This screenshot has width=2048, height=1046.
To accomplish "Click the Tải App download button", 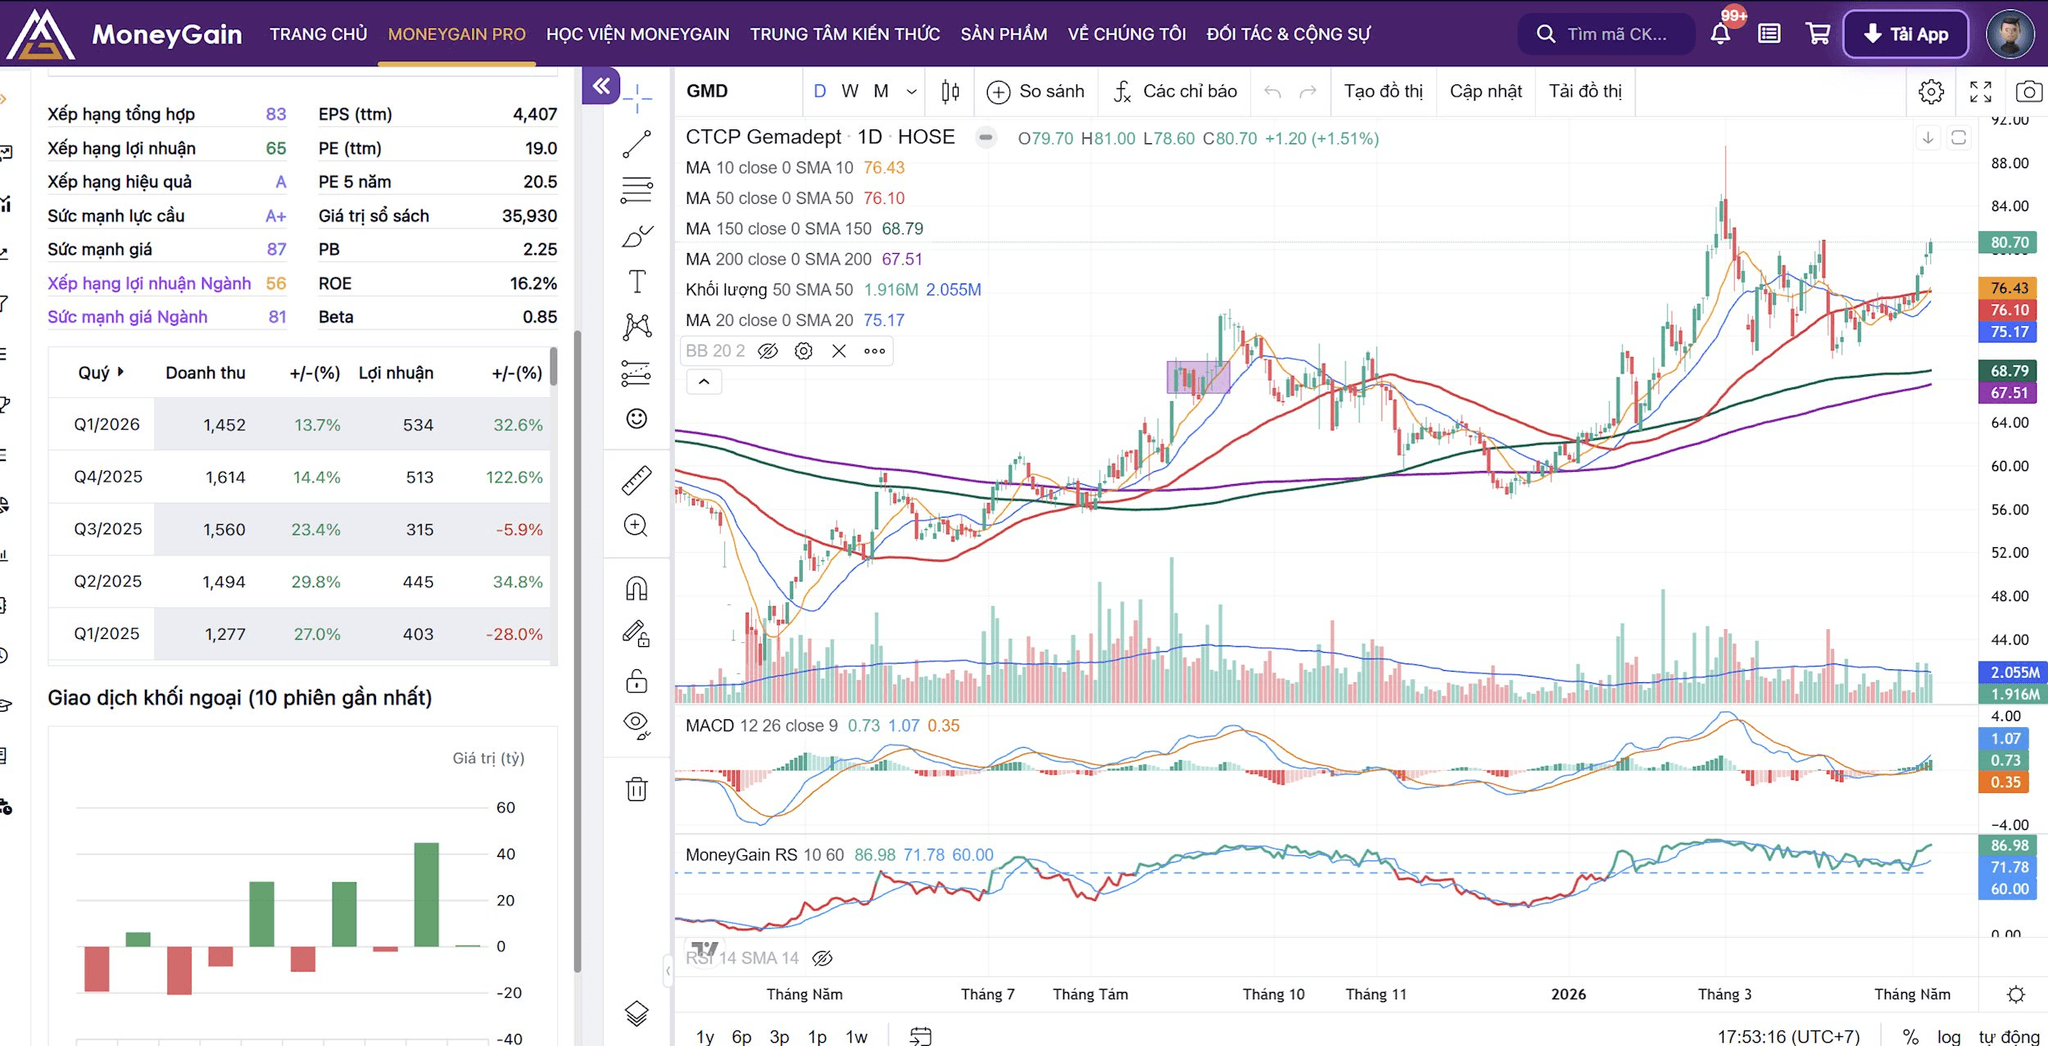I will click(1906, 34).
